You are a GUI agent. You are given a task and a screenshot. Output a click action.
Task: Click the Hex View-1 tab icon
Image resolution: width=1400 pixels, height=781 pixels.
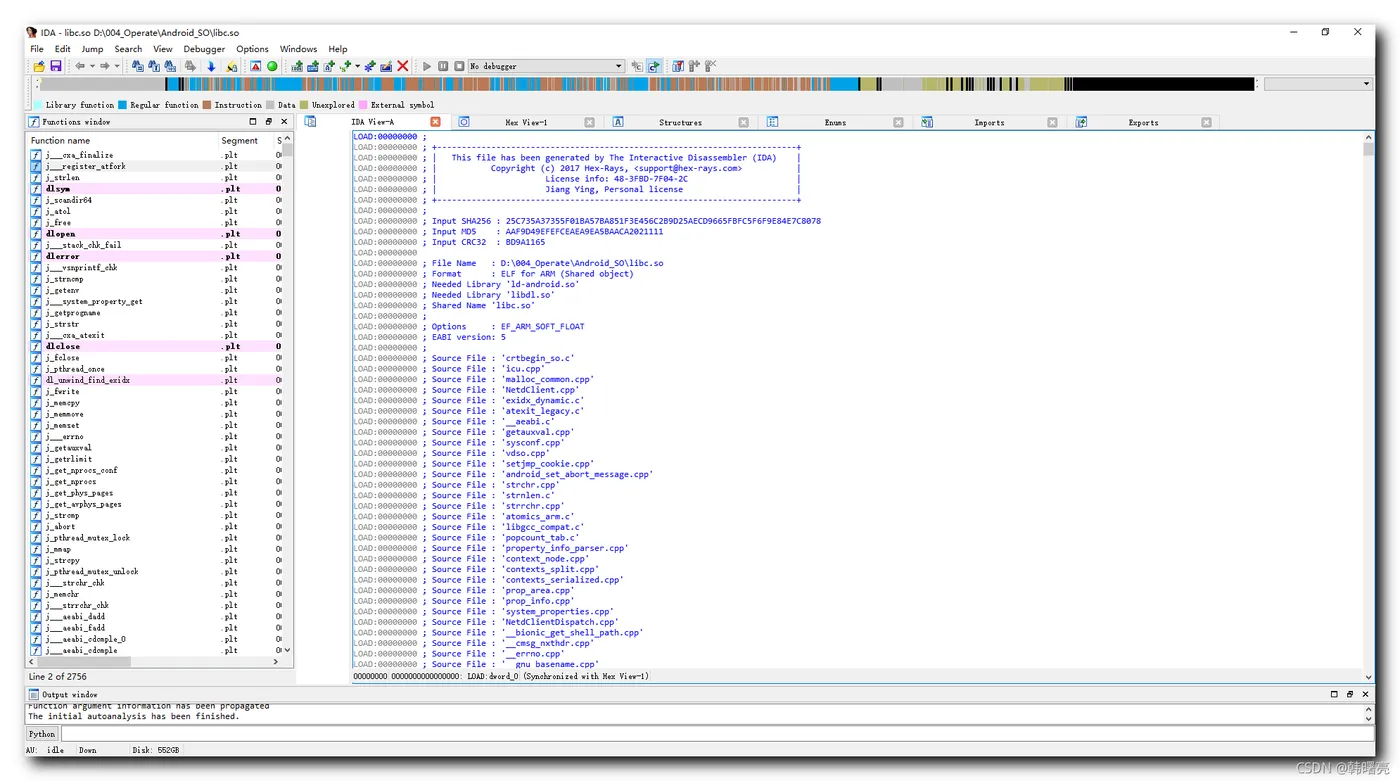[464, 122]
